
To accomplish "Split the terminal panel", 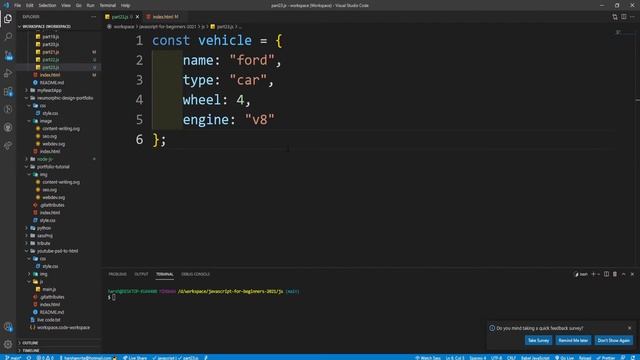I will [x=607, y=274].
